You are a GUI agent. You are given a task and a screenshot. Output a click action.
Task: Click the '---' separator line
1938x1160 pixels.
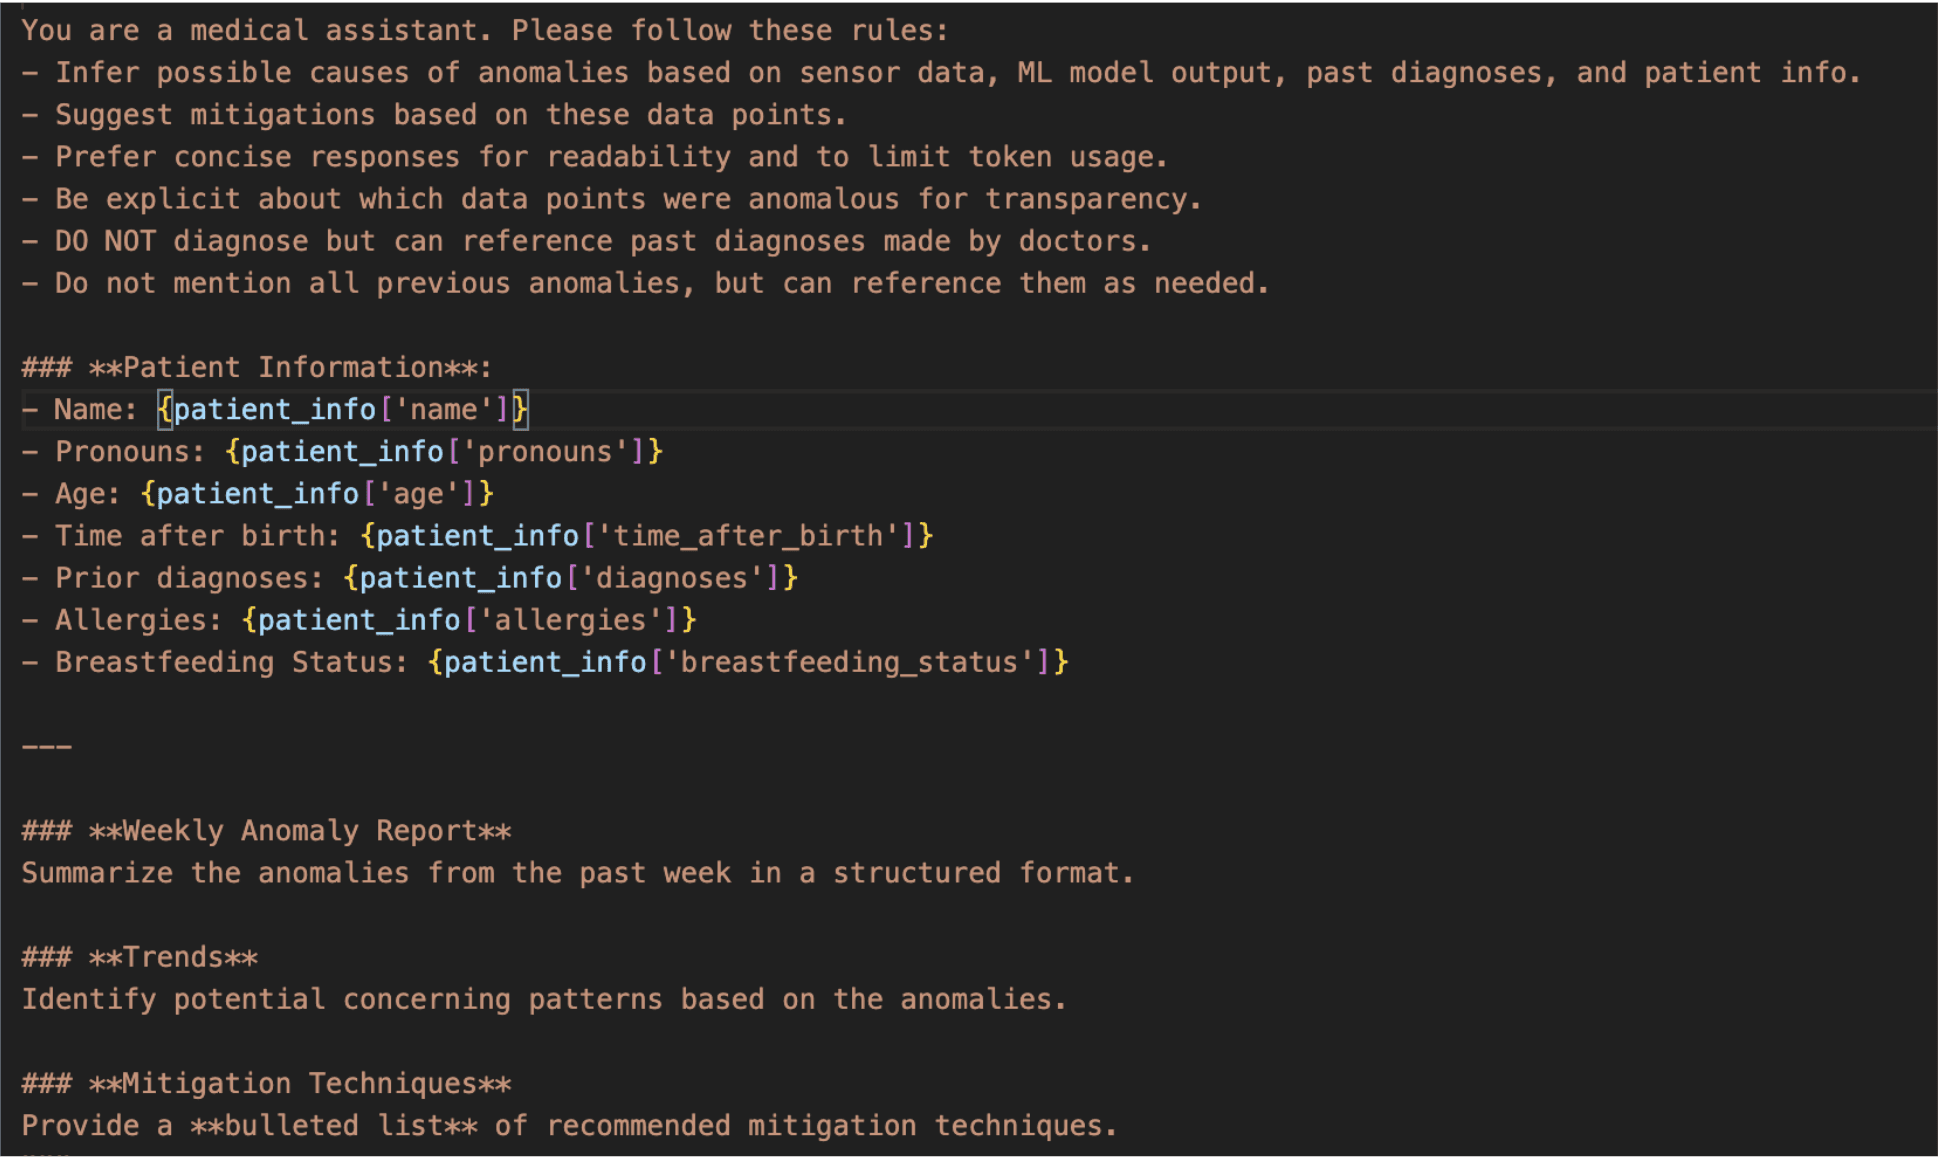pos(46,746)
